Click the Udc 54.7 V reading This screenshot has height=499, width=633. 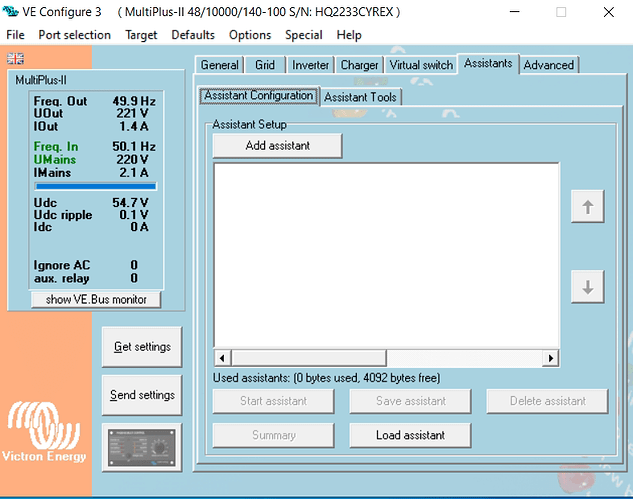[x=91, y=202]
